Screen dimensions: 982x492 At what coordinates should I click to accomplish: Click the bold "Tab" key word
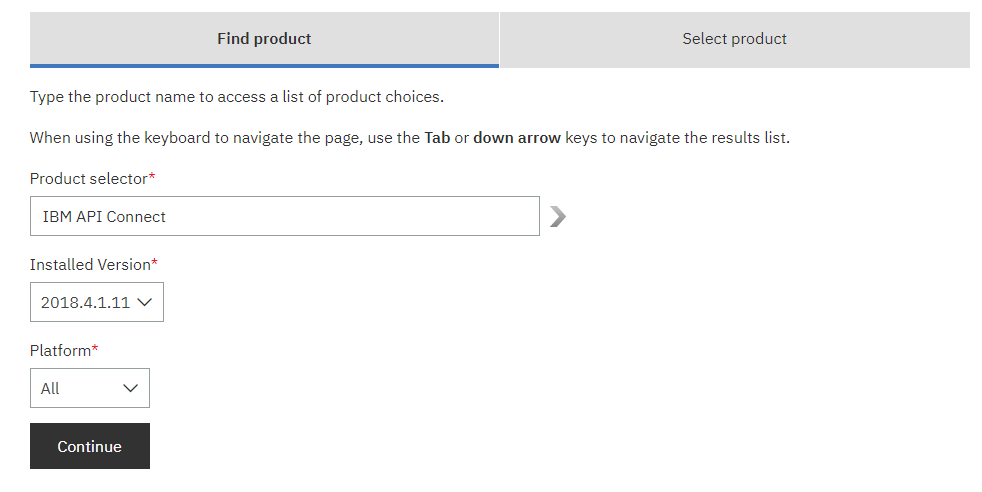437,138
